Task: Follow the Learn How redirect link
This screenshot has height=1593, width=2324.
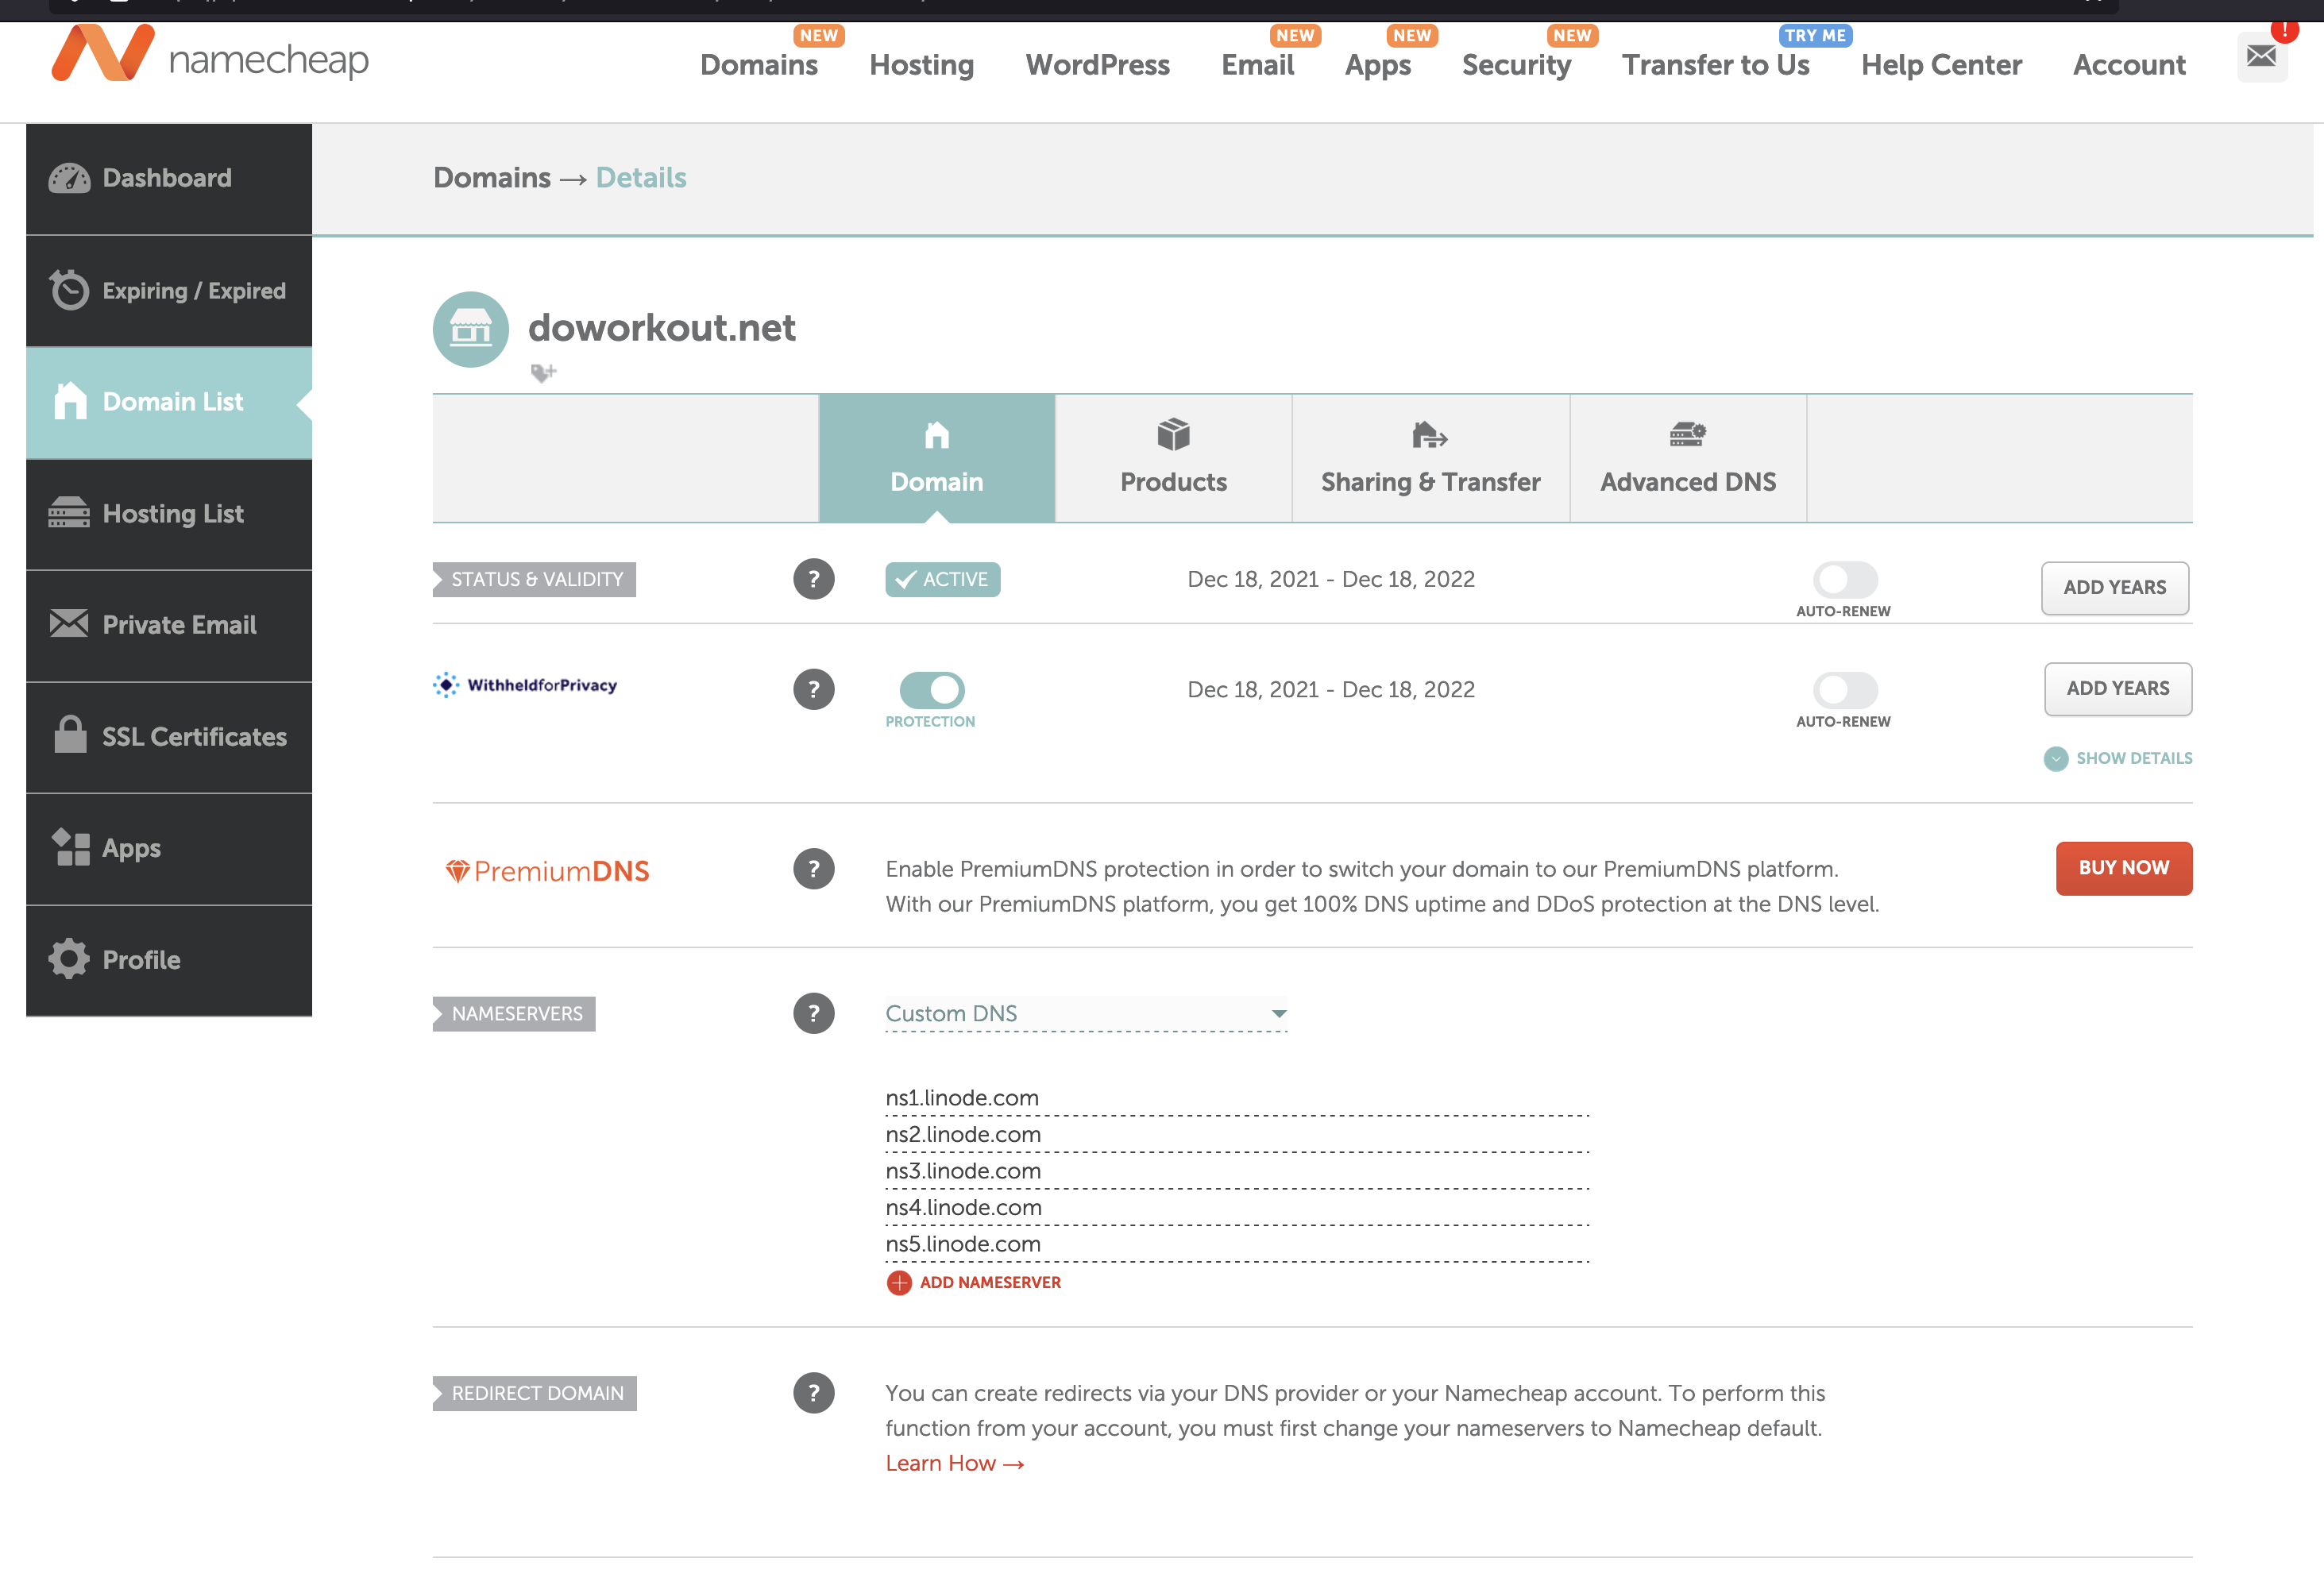Action: click(x=954, y=1463)
